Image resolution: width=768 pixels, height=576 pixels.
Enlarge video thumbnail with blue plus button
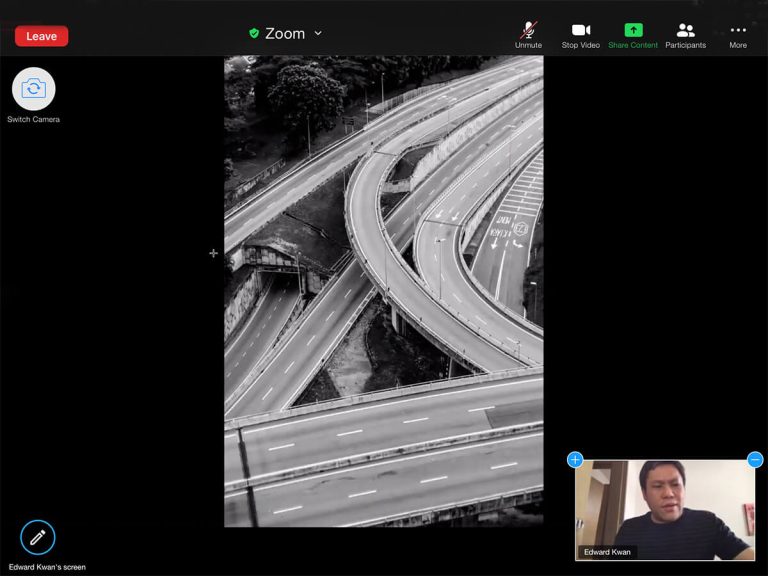575,460
